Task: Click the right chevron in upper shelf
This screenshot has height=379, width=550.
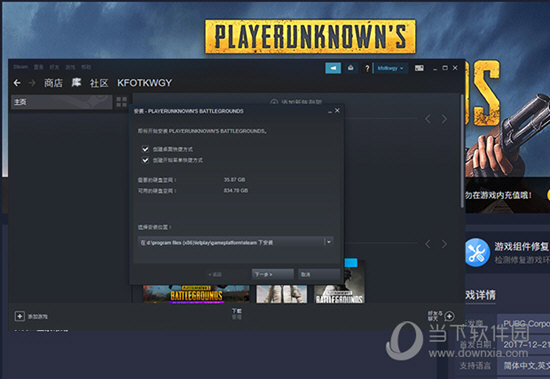Action: 444,119
